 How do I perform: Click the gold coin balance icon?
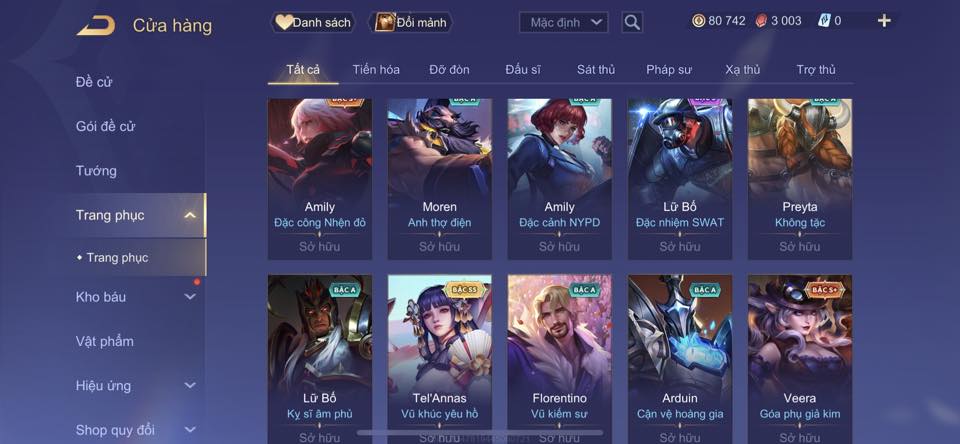tap(699, 21)
